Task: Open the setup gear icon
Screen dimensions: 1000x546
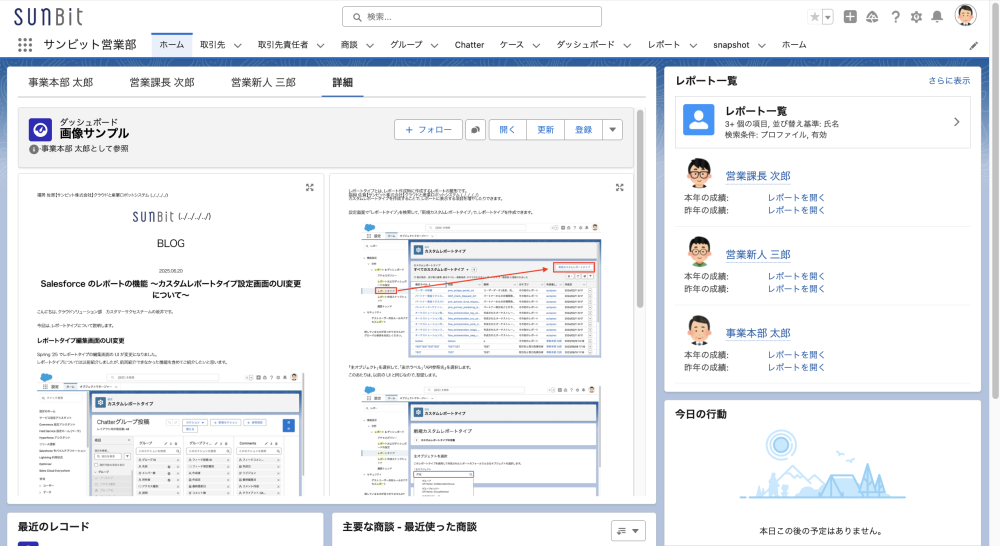Action: click(x=916, y=17)
